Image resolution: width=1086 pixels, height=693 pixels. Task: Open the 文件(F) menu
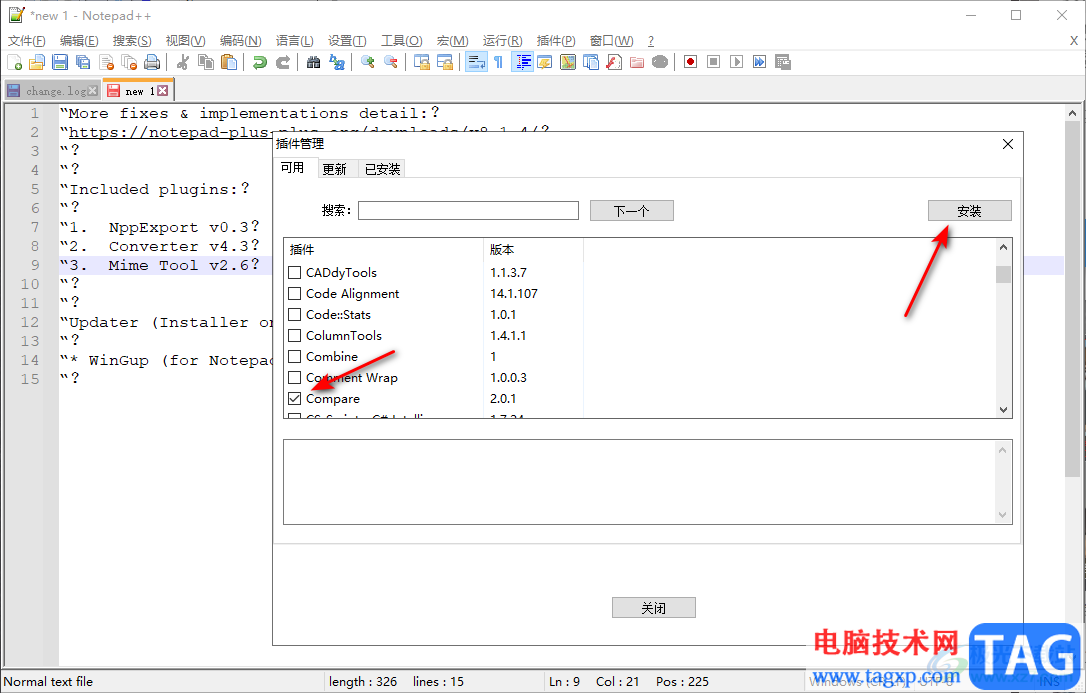27,41
